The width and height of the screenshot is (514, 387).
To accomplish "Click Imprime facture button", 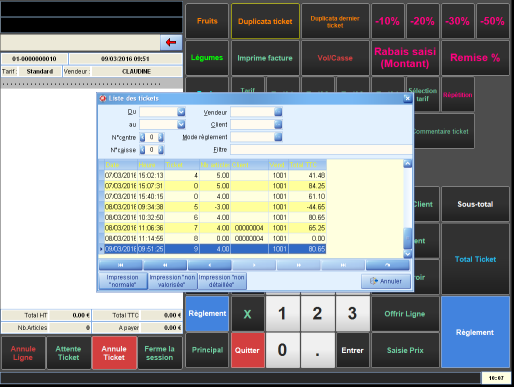I will pyautogui.click(x=265, y=58).
